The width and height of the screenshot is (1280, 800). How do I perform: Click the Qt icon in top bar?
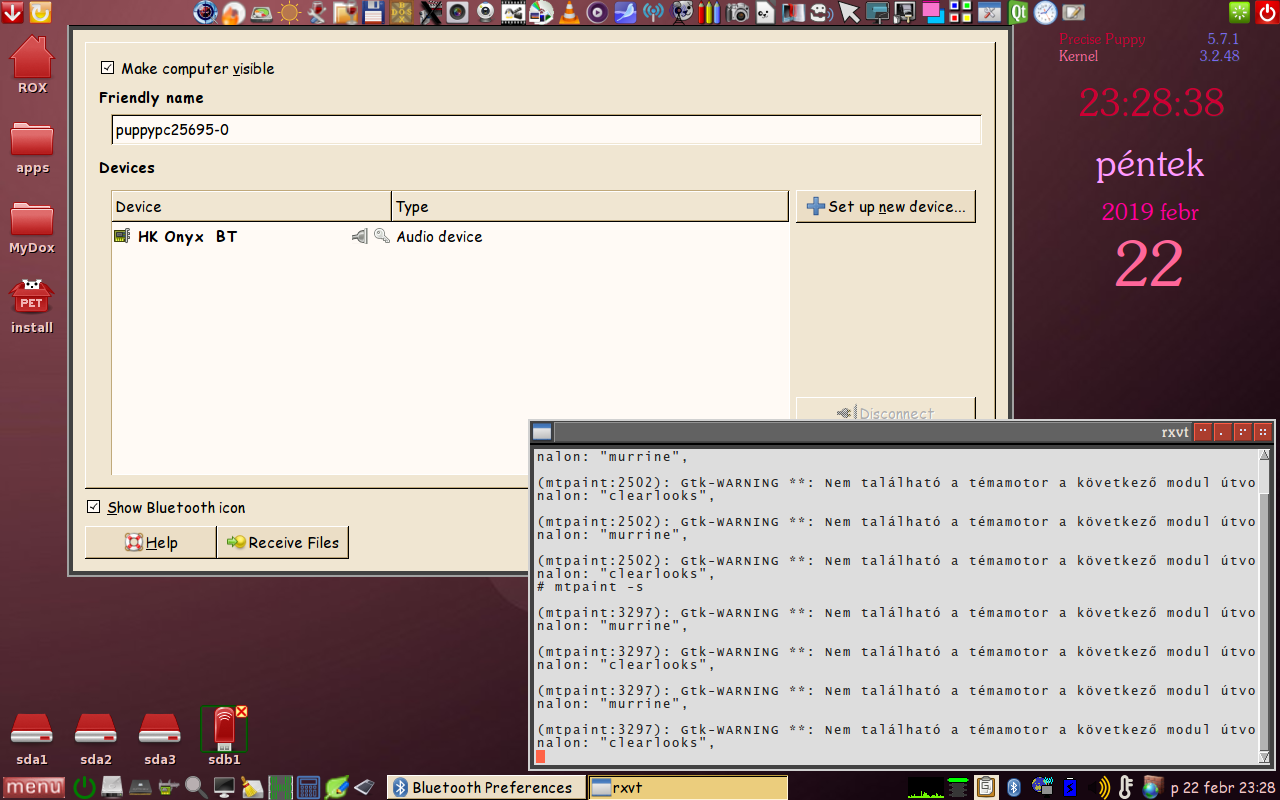(x=1019, y=12)
